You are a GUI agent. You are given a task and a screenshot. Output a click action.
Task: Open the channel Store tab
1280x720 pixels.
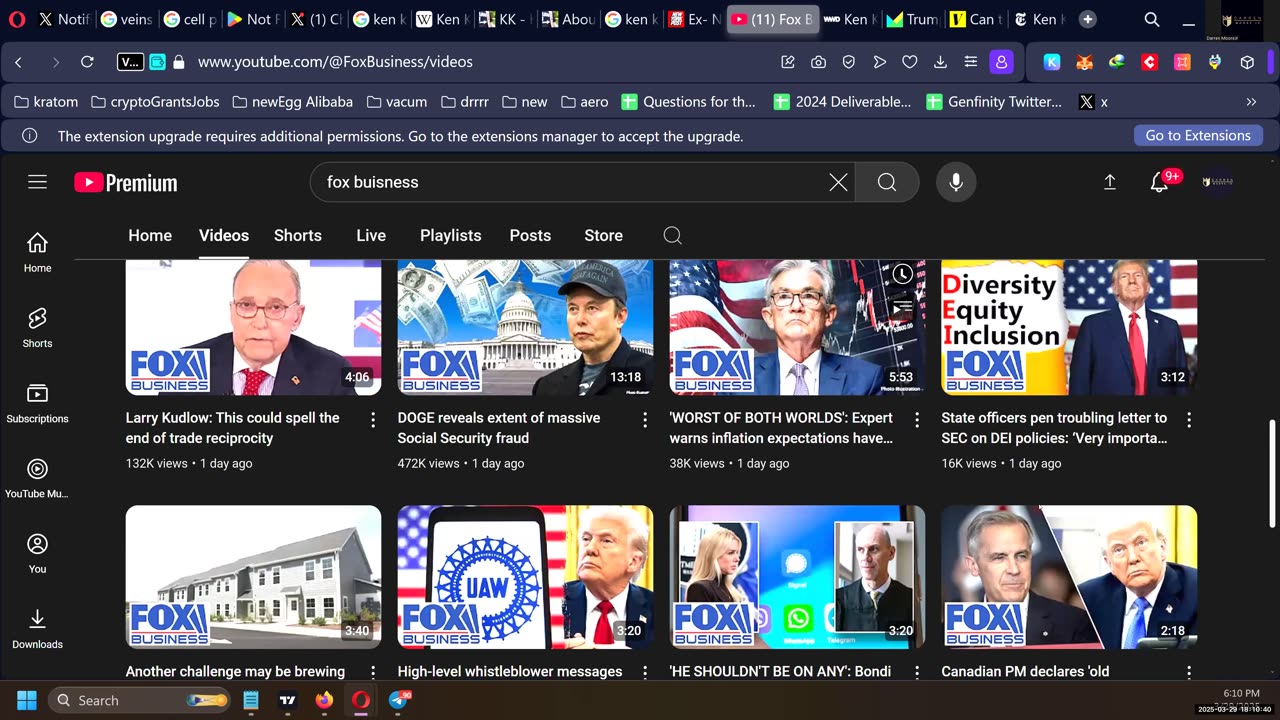[x=604, y=235]
